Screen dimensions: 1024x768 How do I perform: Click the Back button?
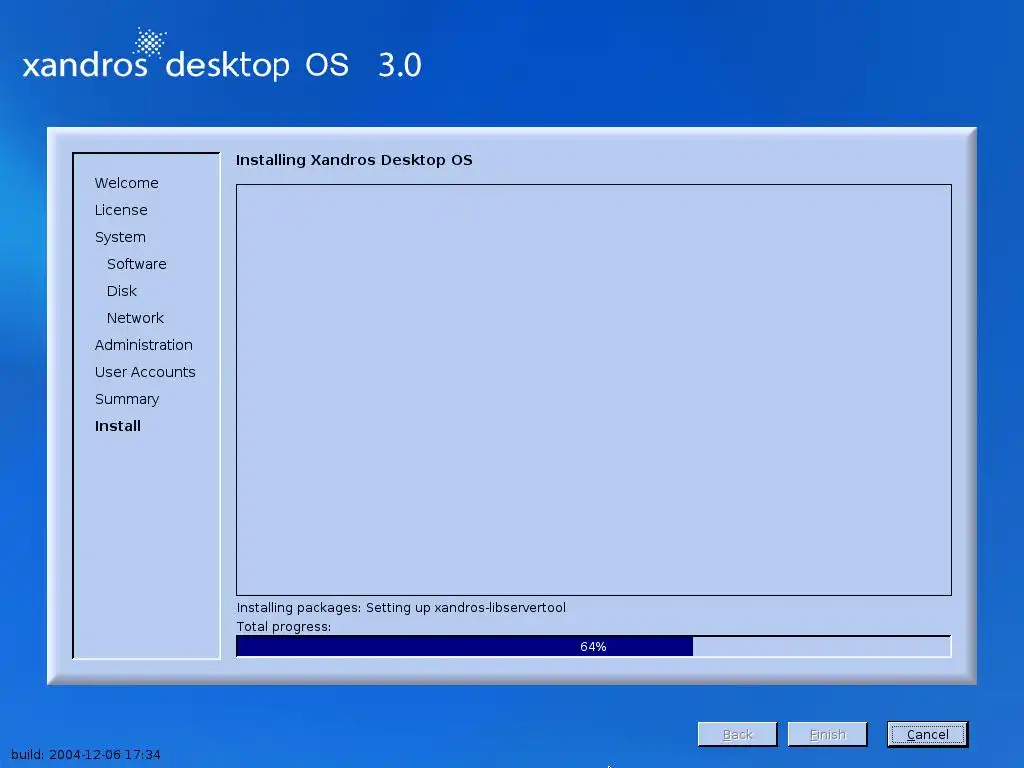pyautogui.click(x=737, y=734)
